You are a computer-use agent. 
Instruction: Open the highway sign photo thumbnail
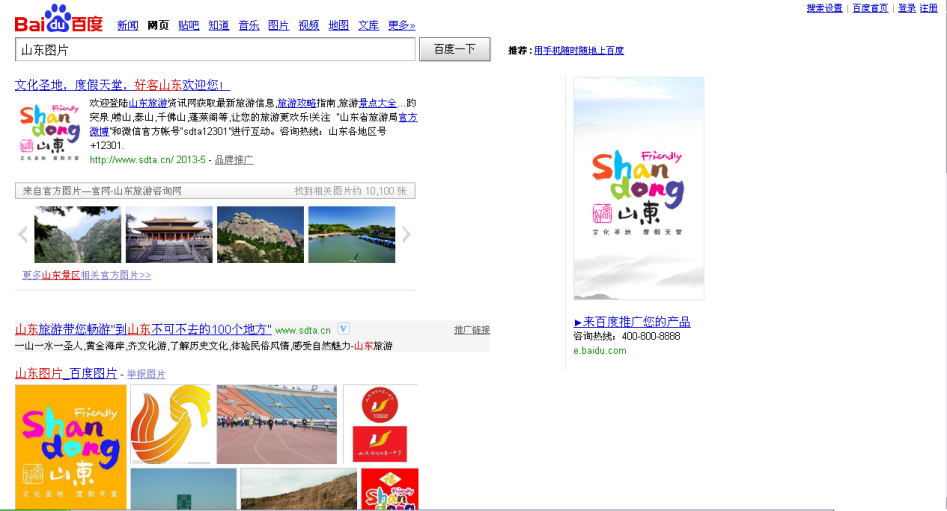(184, 489)
